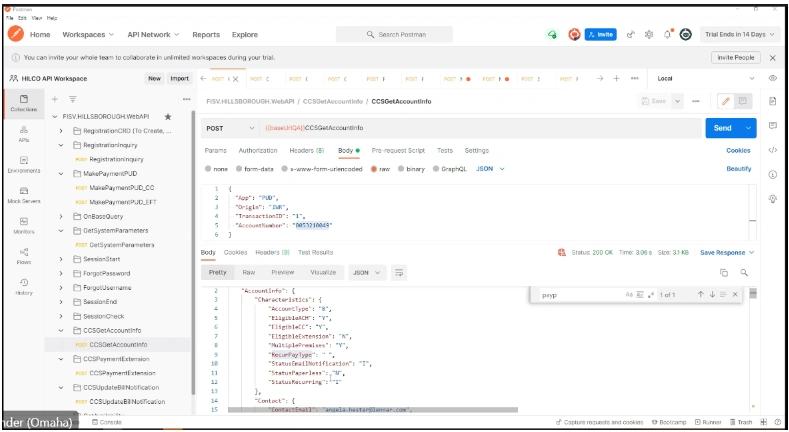Click the Invite button
The height and width of the screenshot is (432, 789).
(600, 35)
